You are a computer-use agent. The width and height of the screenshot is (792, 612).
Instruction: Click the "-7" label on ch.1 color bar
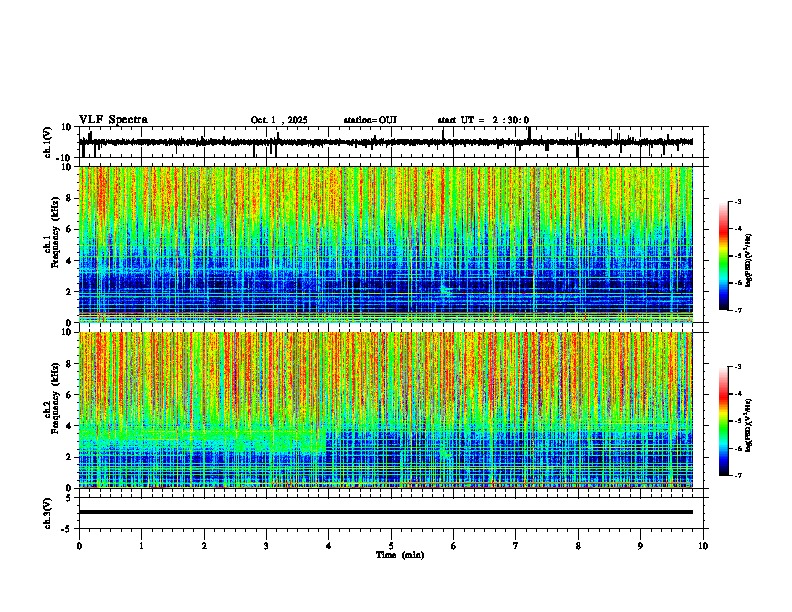737,311
